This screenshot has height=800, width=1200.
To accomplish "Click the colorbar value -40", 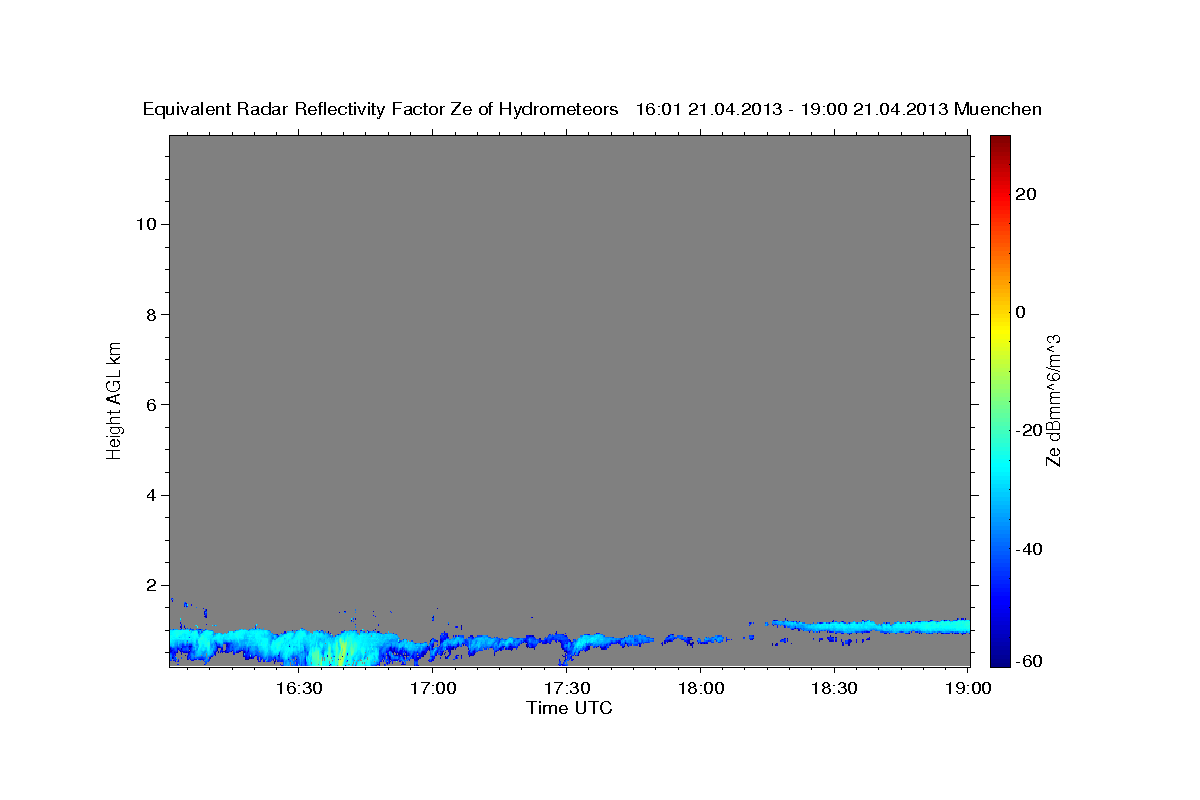I will coord(1029,549).
